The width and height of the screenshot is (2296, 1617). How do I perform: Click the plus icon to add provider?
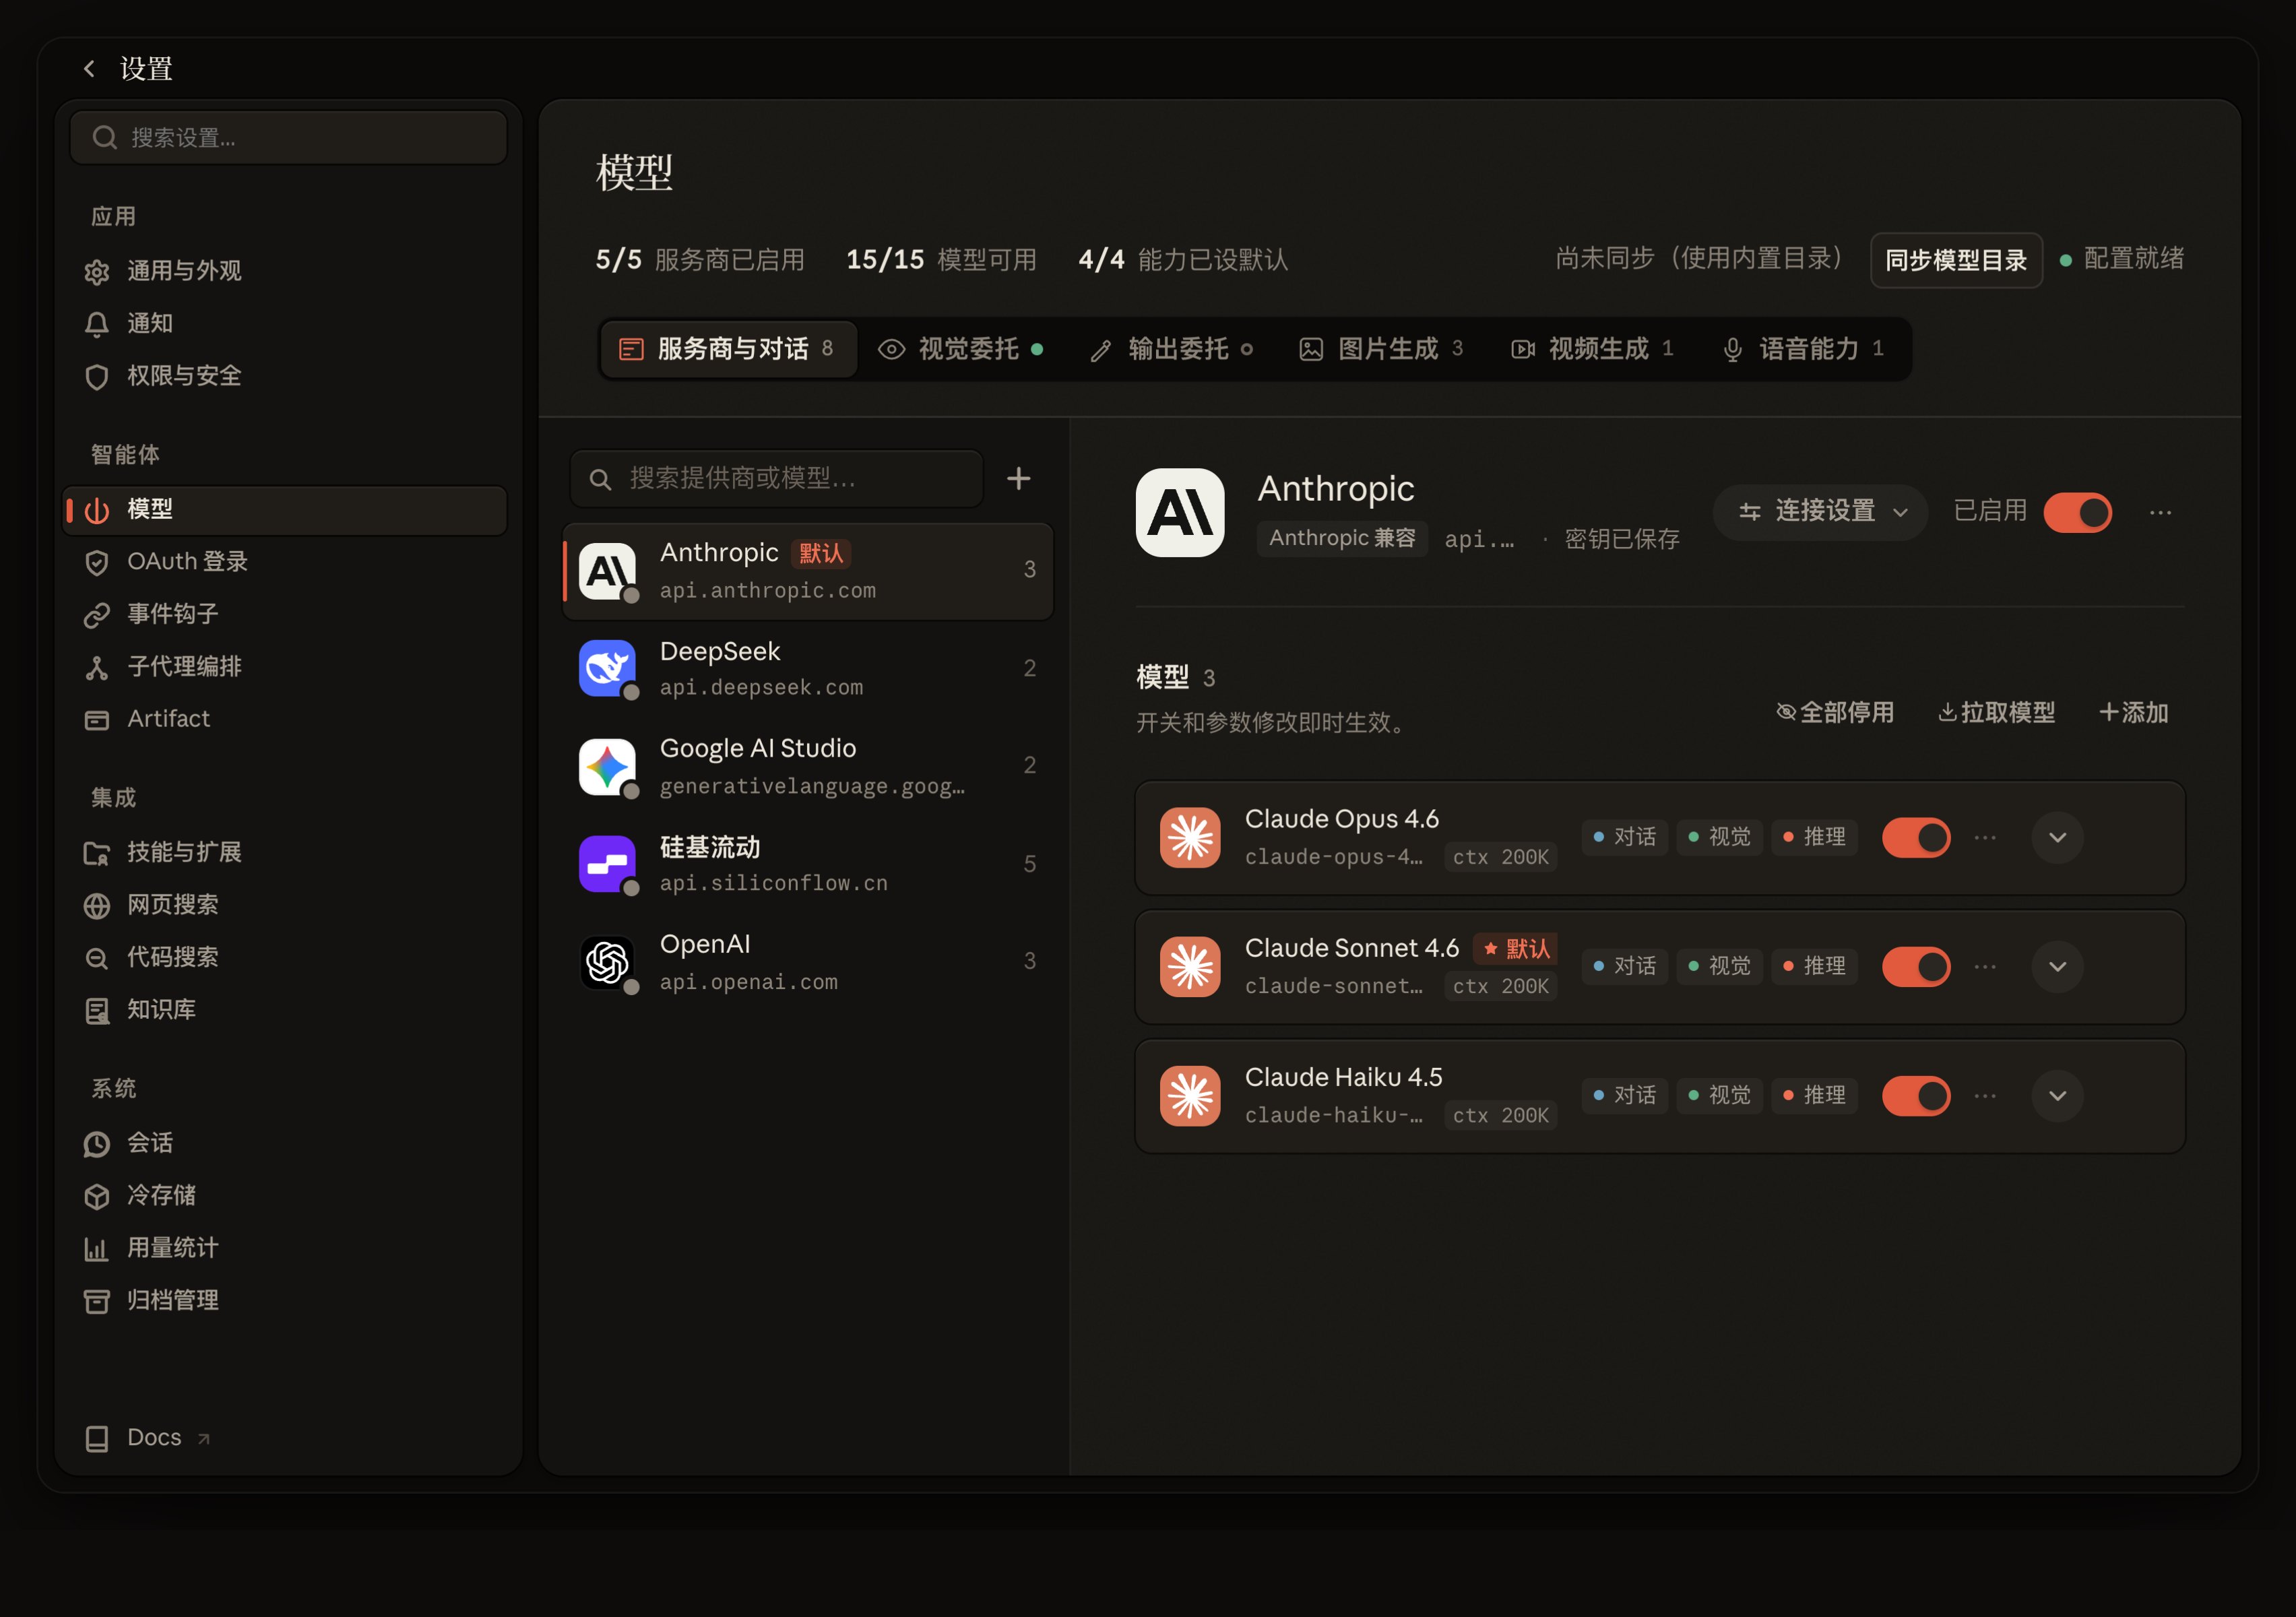click(1018, 479)
